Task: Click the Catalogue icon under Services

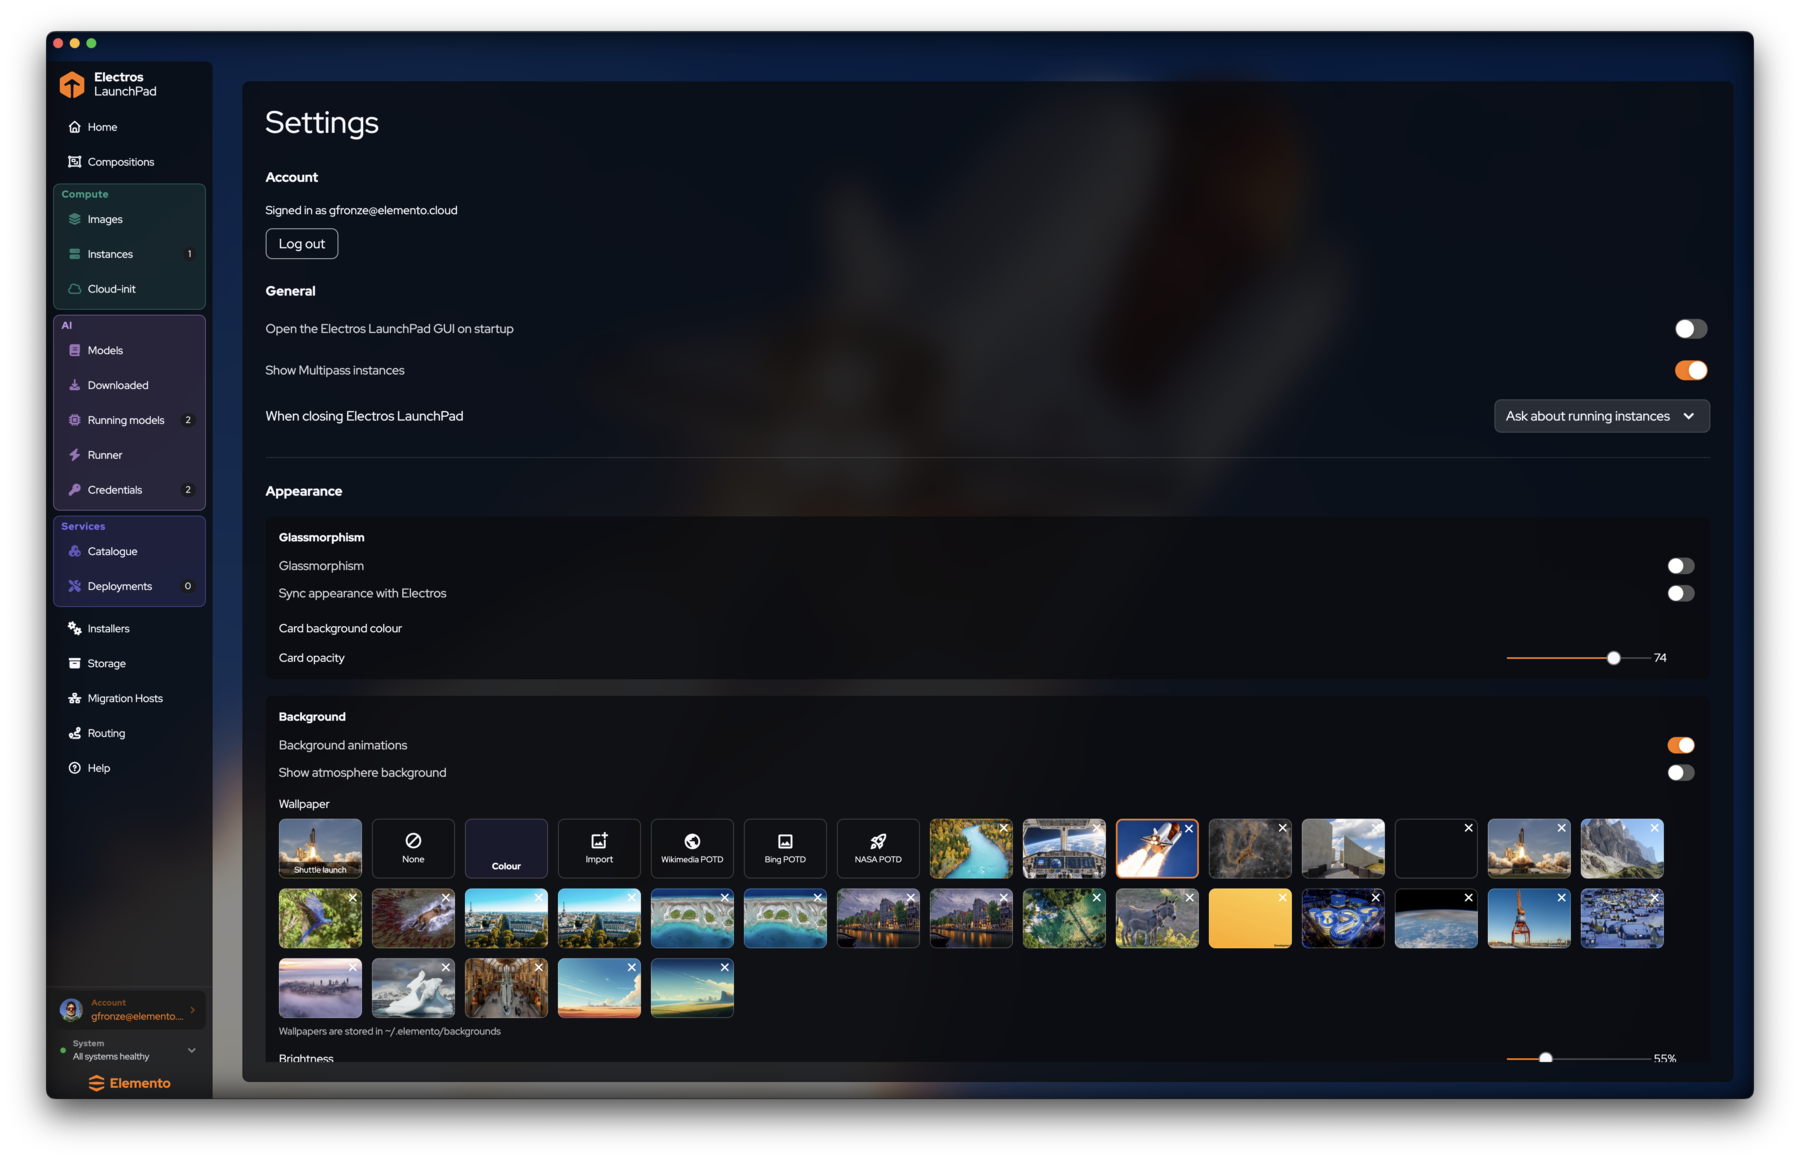Action: pos(74,551)
